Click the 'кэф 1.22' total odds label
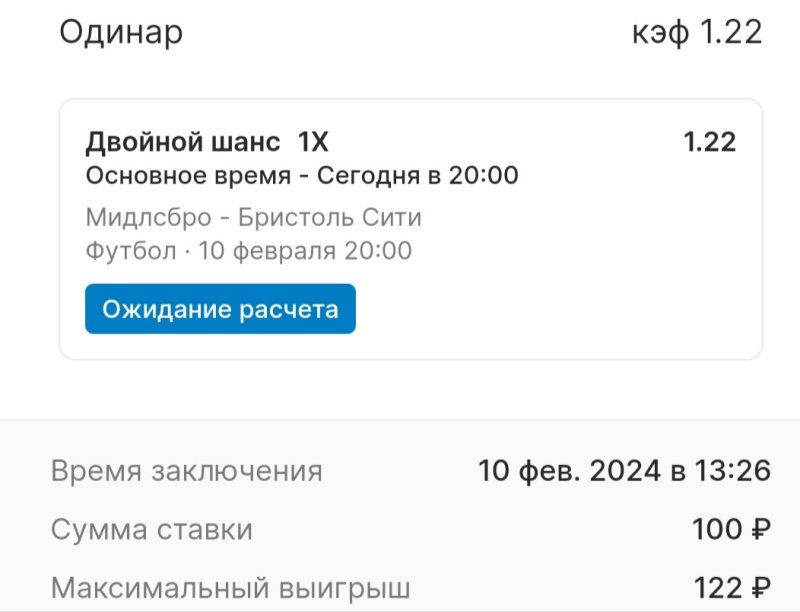Screen dimensions: 800x612 pos(697,32)
